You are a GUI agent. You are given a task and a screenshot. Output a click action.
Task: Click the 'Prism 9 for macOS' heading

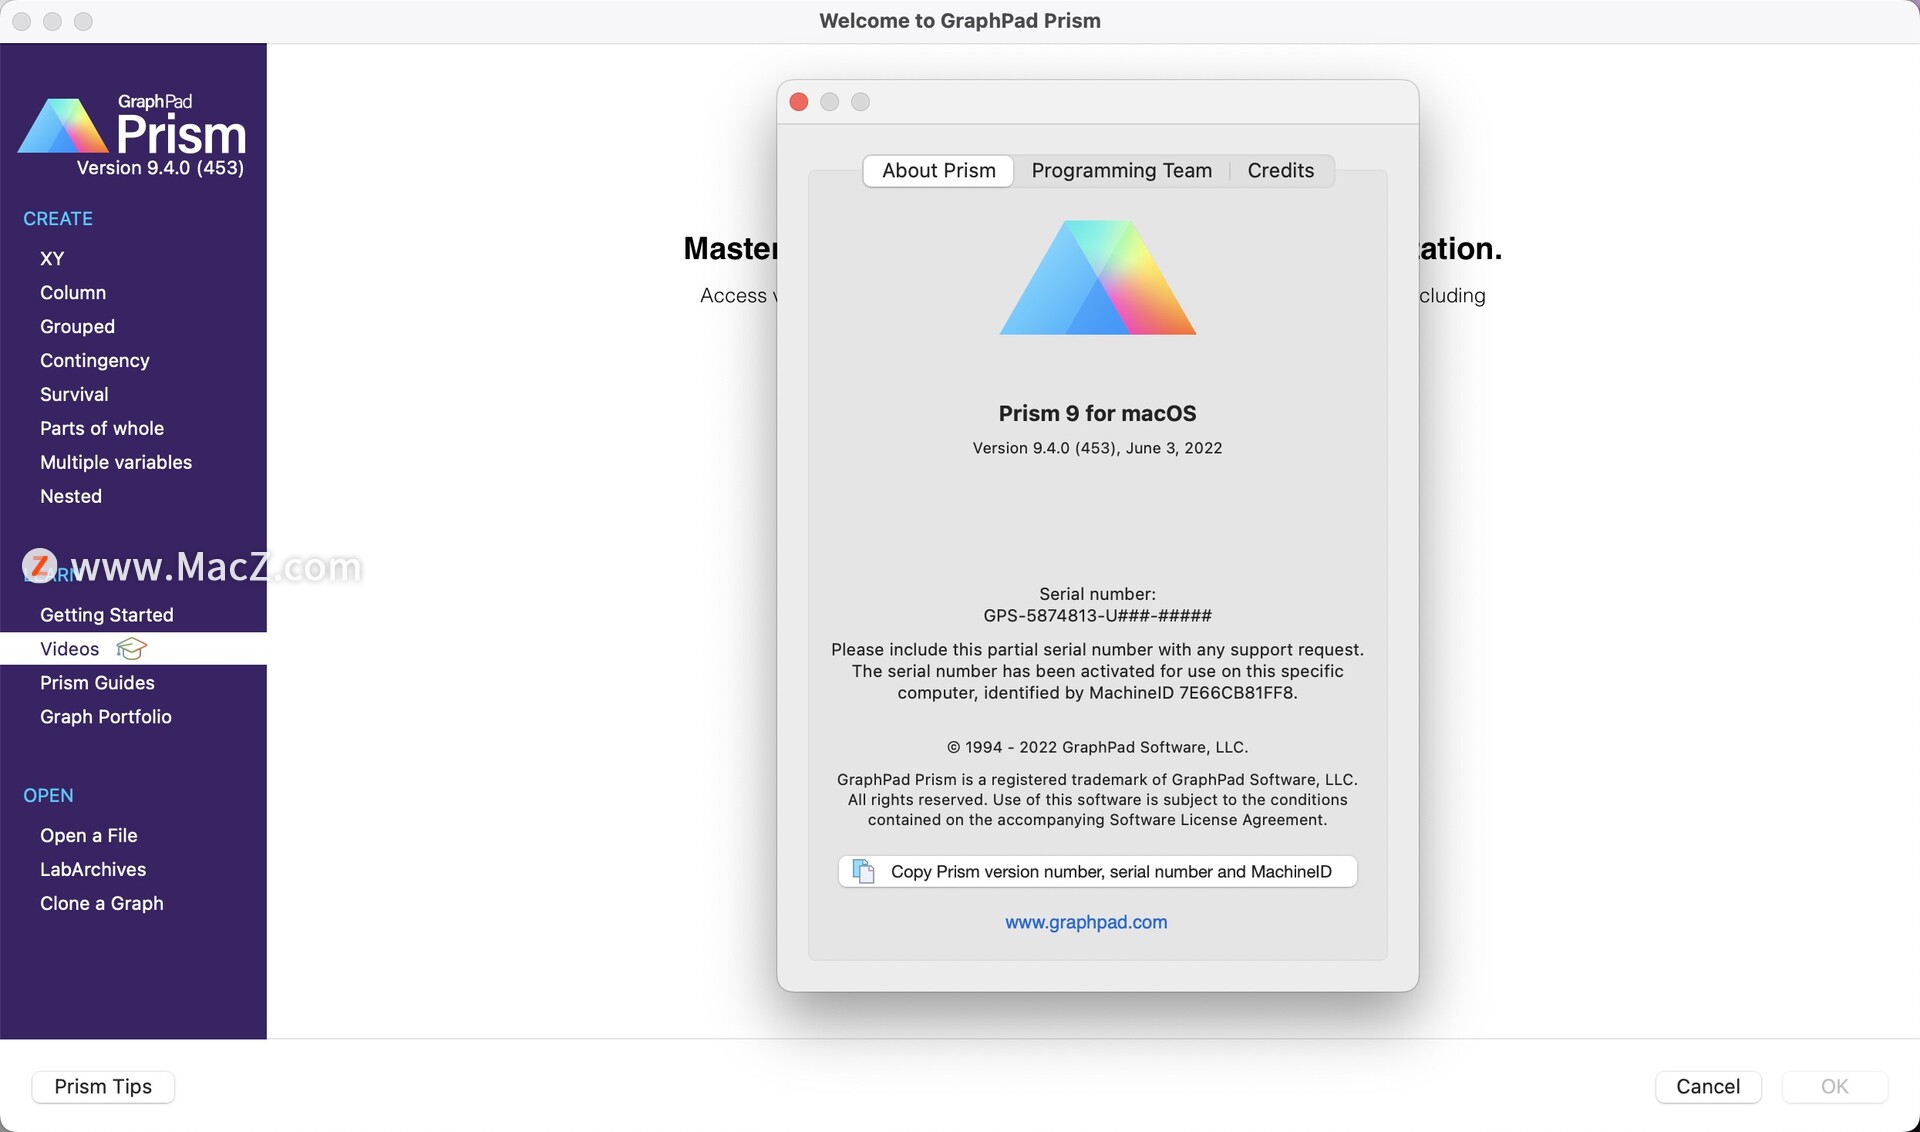pyautogui.click(x=1097, y=413)
